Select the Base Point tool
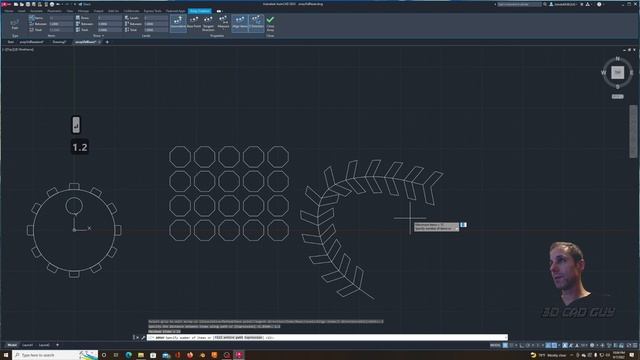Image resolution: width=640 pixels, height=360 pixels. (x=194, y=22)
